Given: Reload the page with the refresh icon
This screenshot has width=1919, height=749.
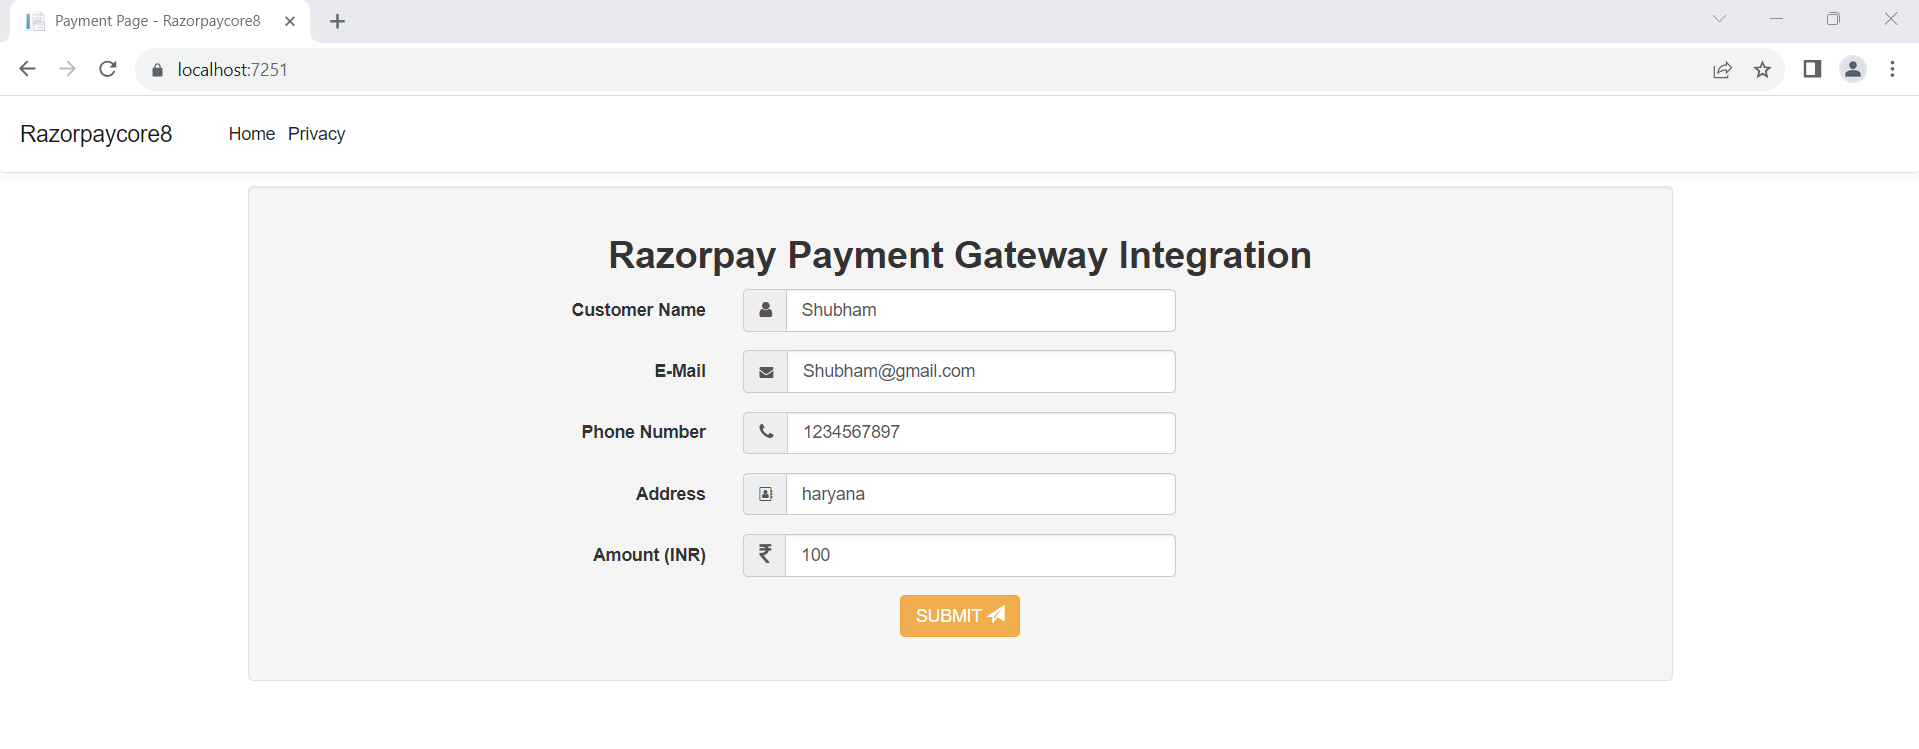Looking at the screenshot, I should tap(108, 69).
